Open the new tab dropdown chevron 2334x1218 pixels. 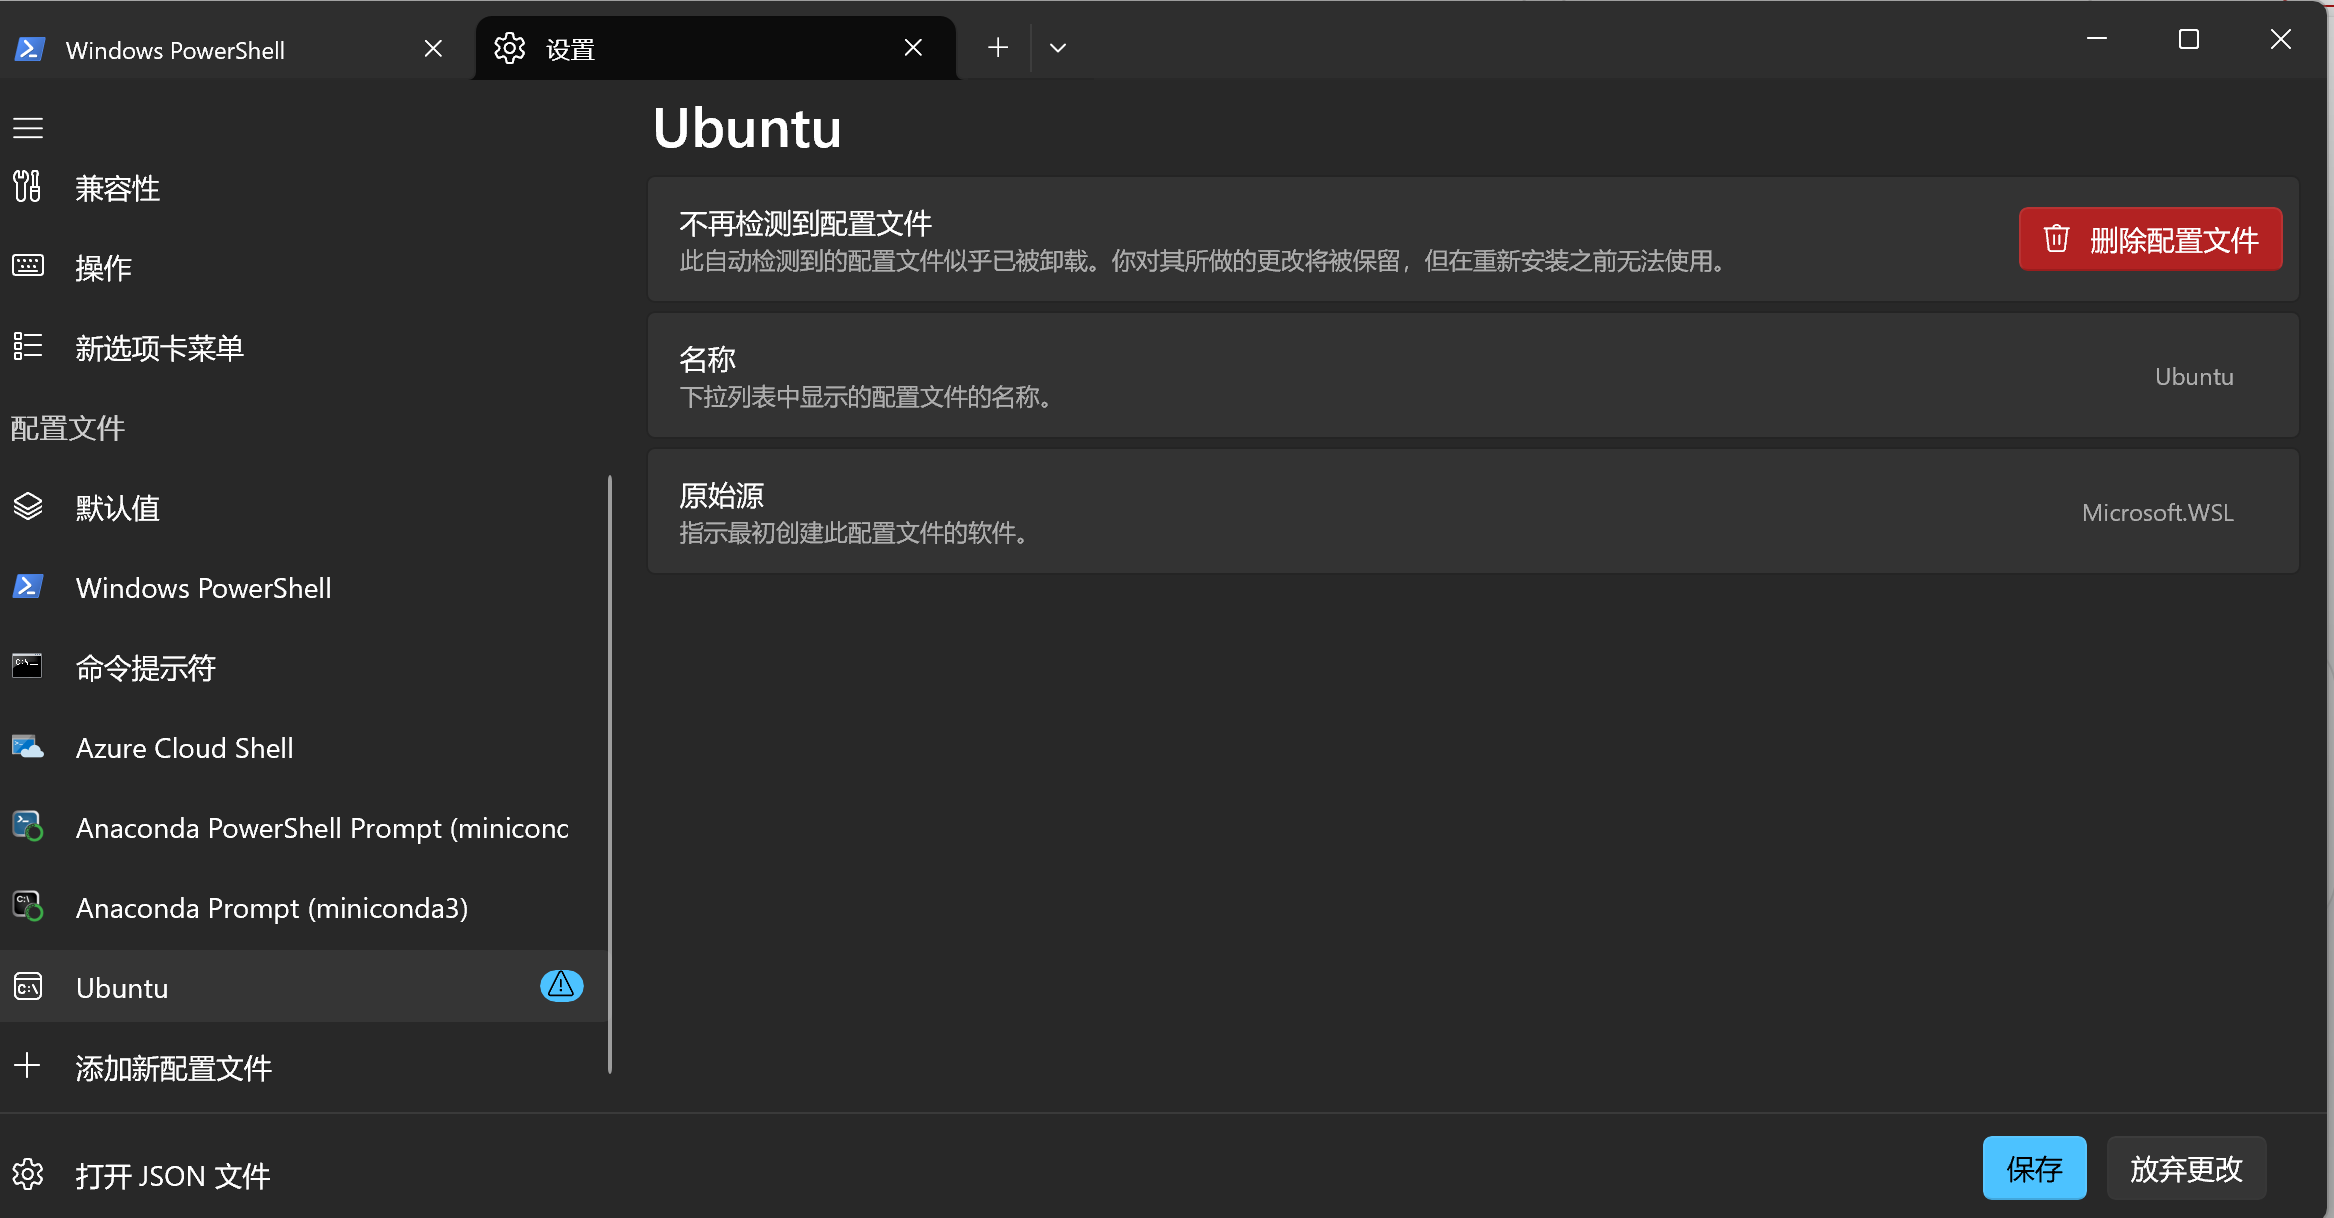coord(1057,47)
